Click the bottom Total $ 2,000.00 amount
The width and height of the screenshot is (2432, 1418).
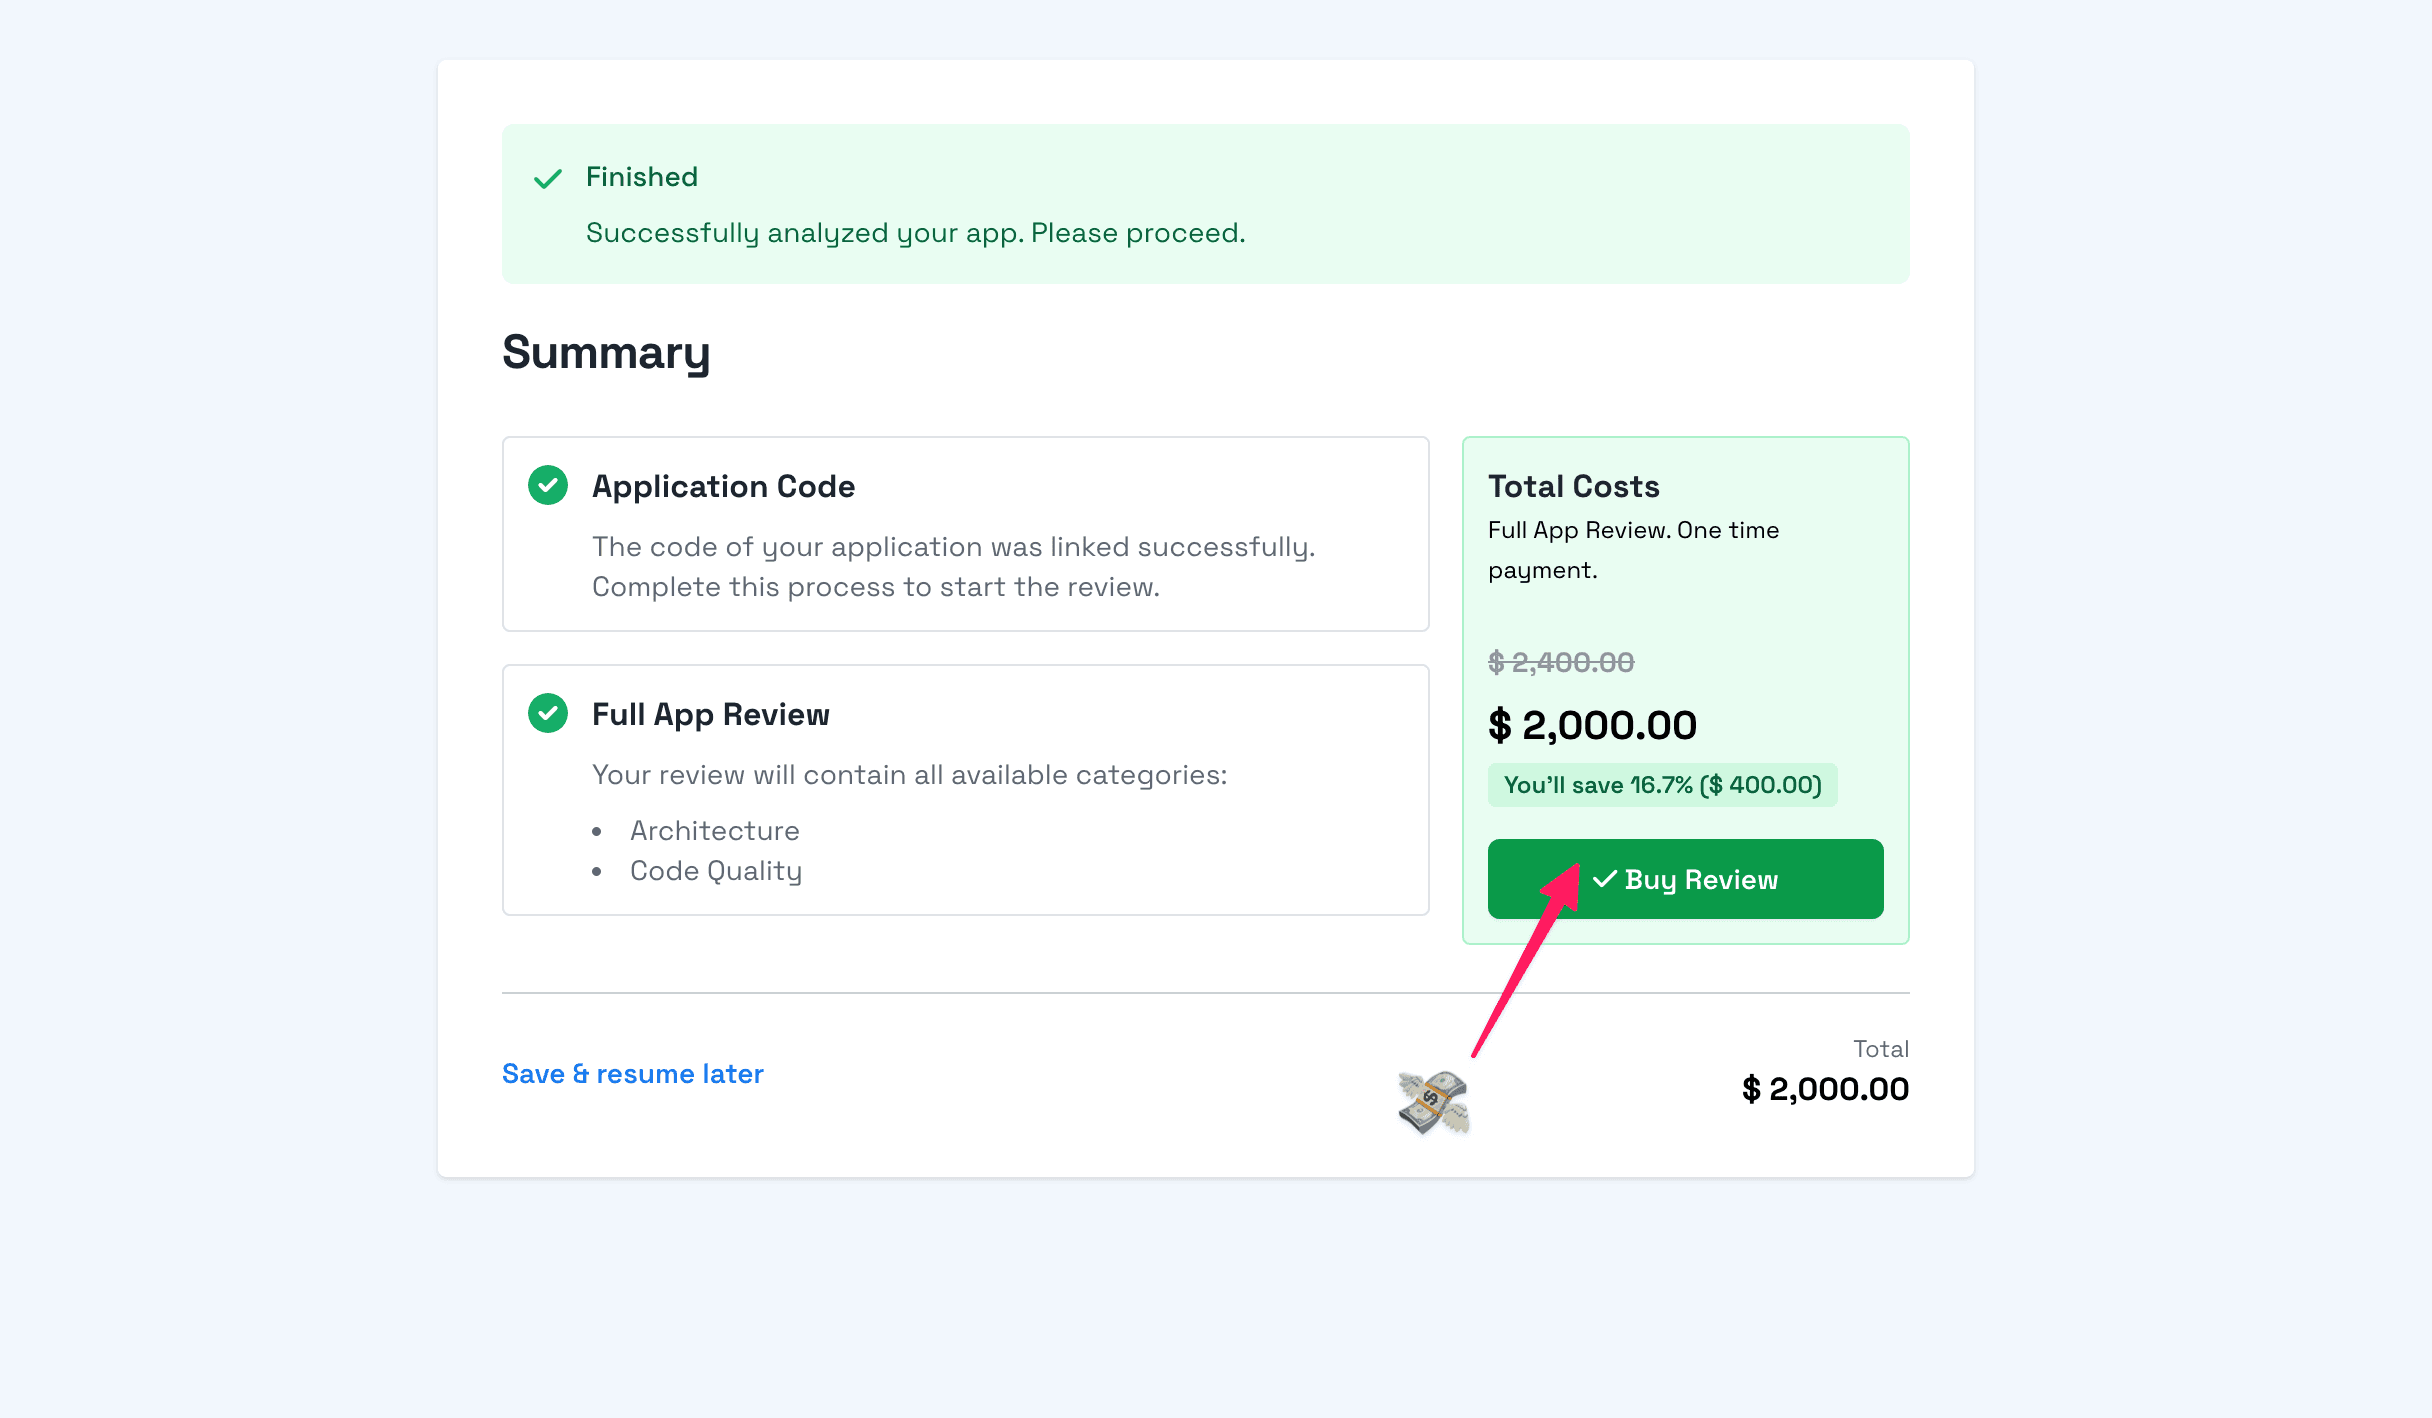coord(1824,1088)
